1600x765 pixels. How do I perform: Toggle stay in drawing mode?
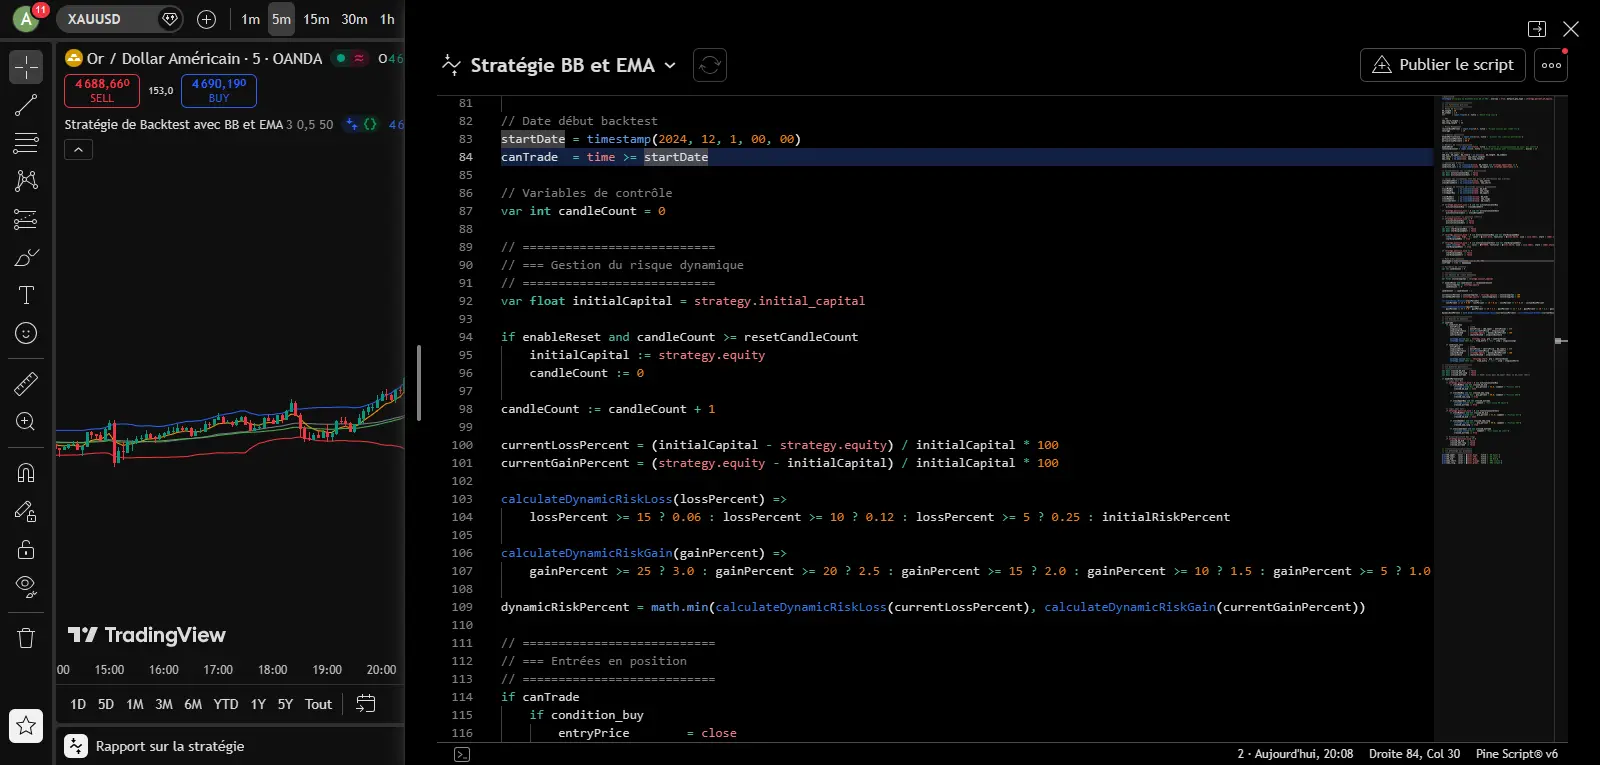(x=26, y=511)
